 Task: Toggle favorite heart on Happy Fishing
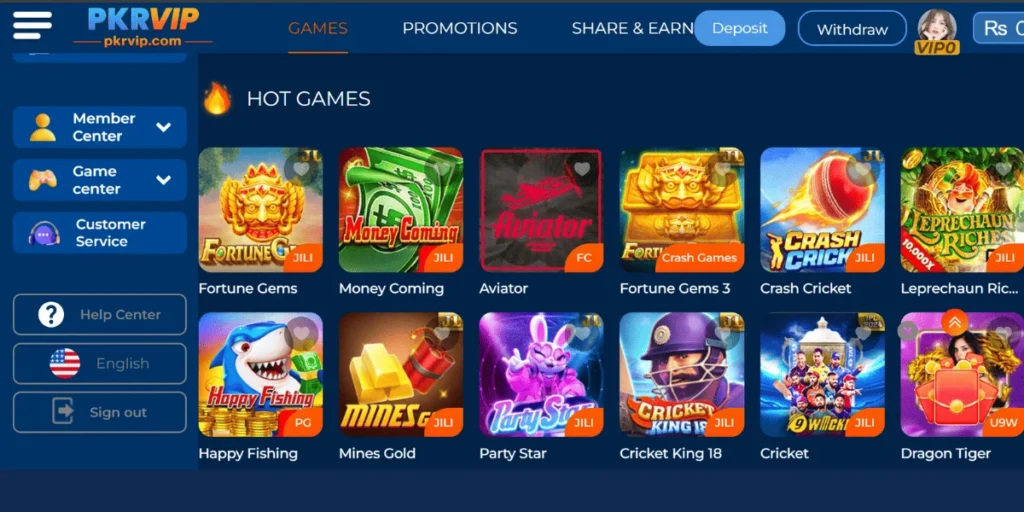301,334
